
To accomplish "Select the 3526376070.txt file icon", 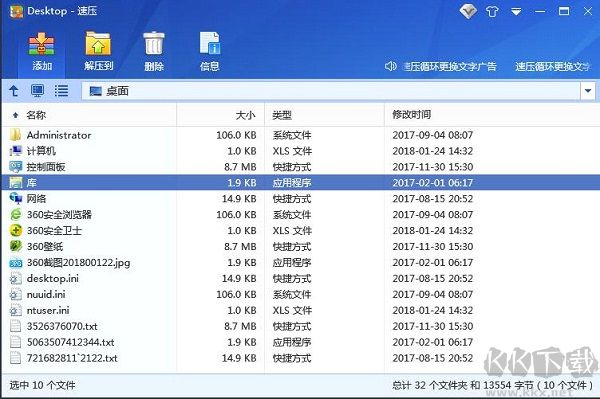I will tap(15, 326).
